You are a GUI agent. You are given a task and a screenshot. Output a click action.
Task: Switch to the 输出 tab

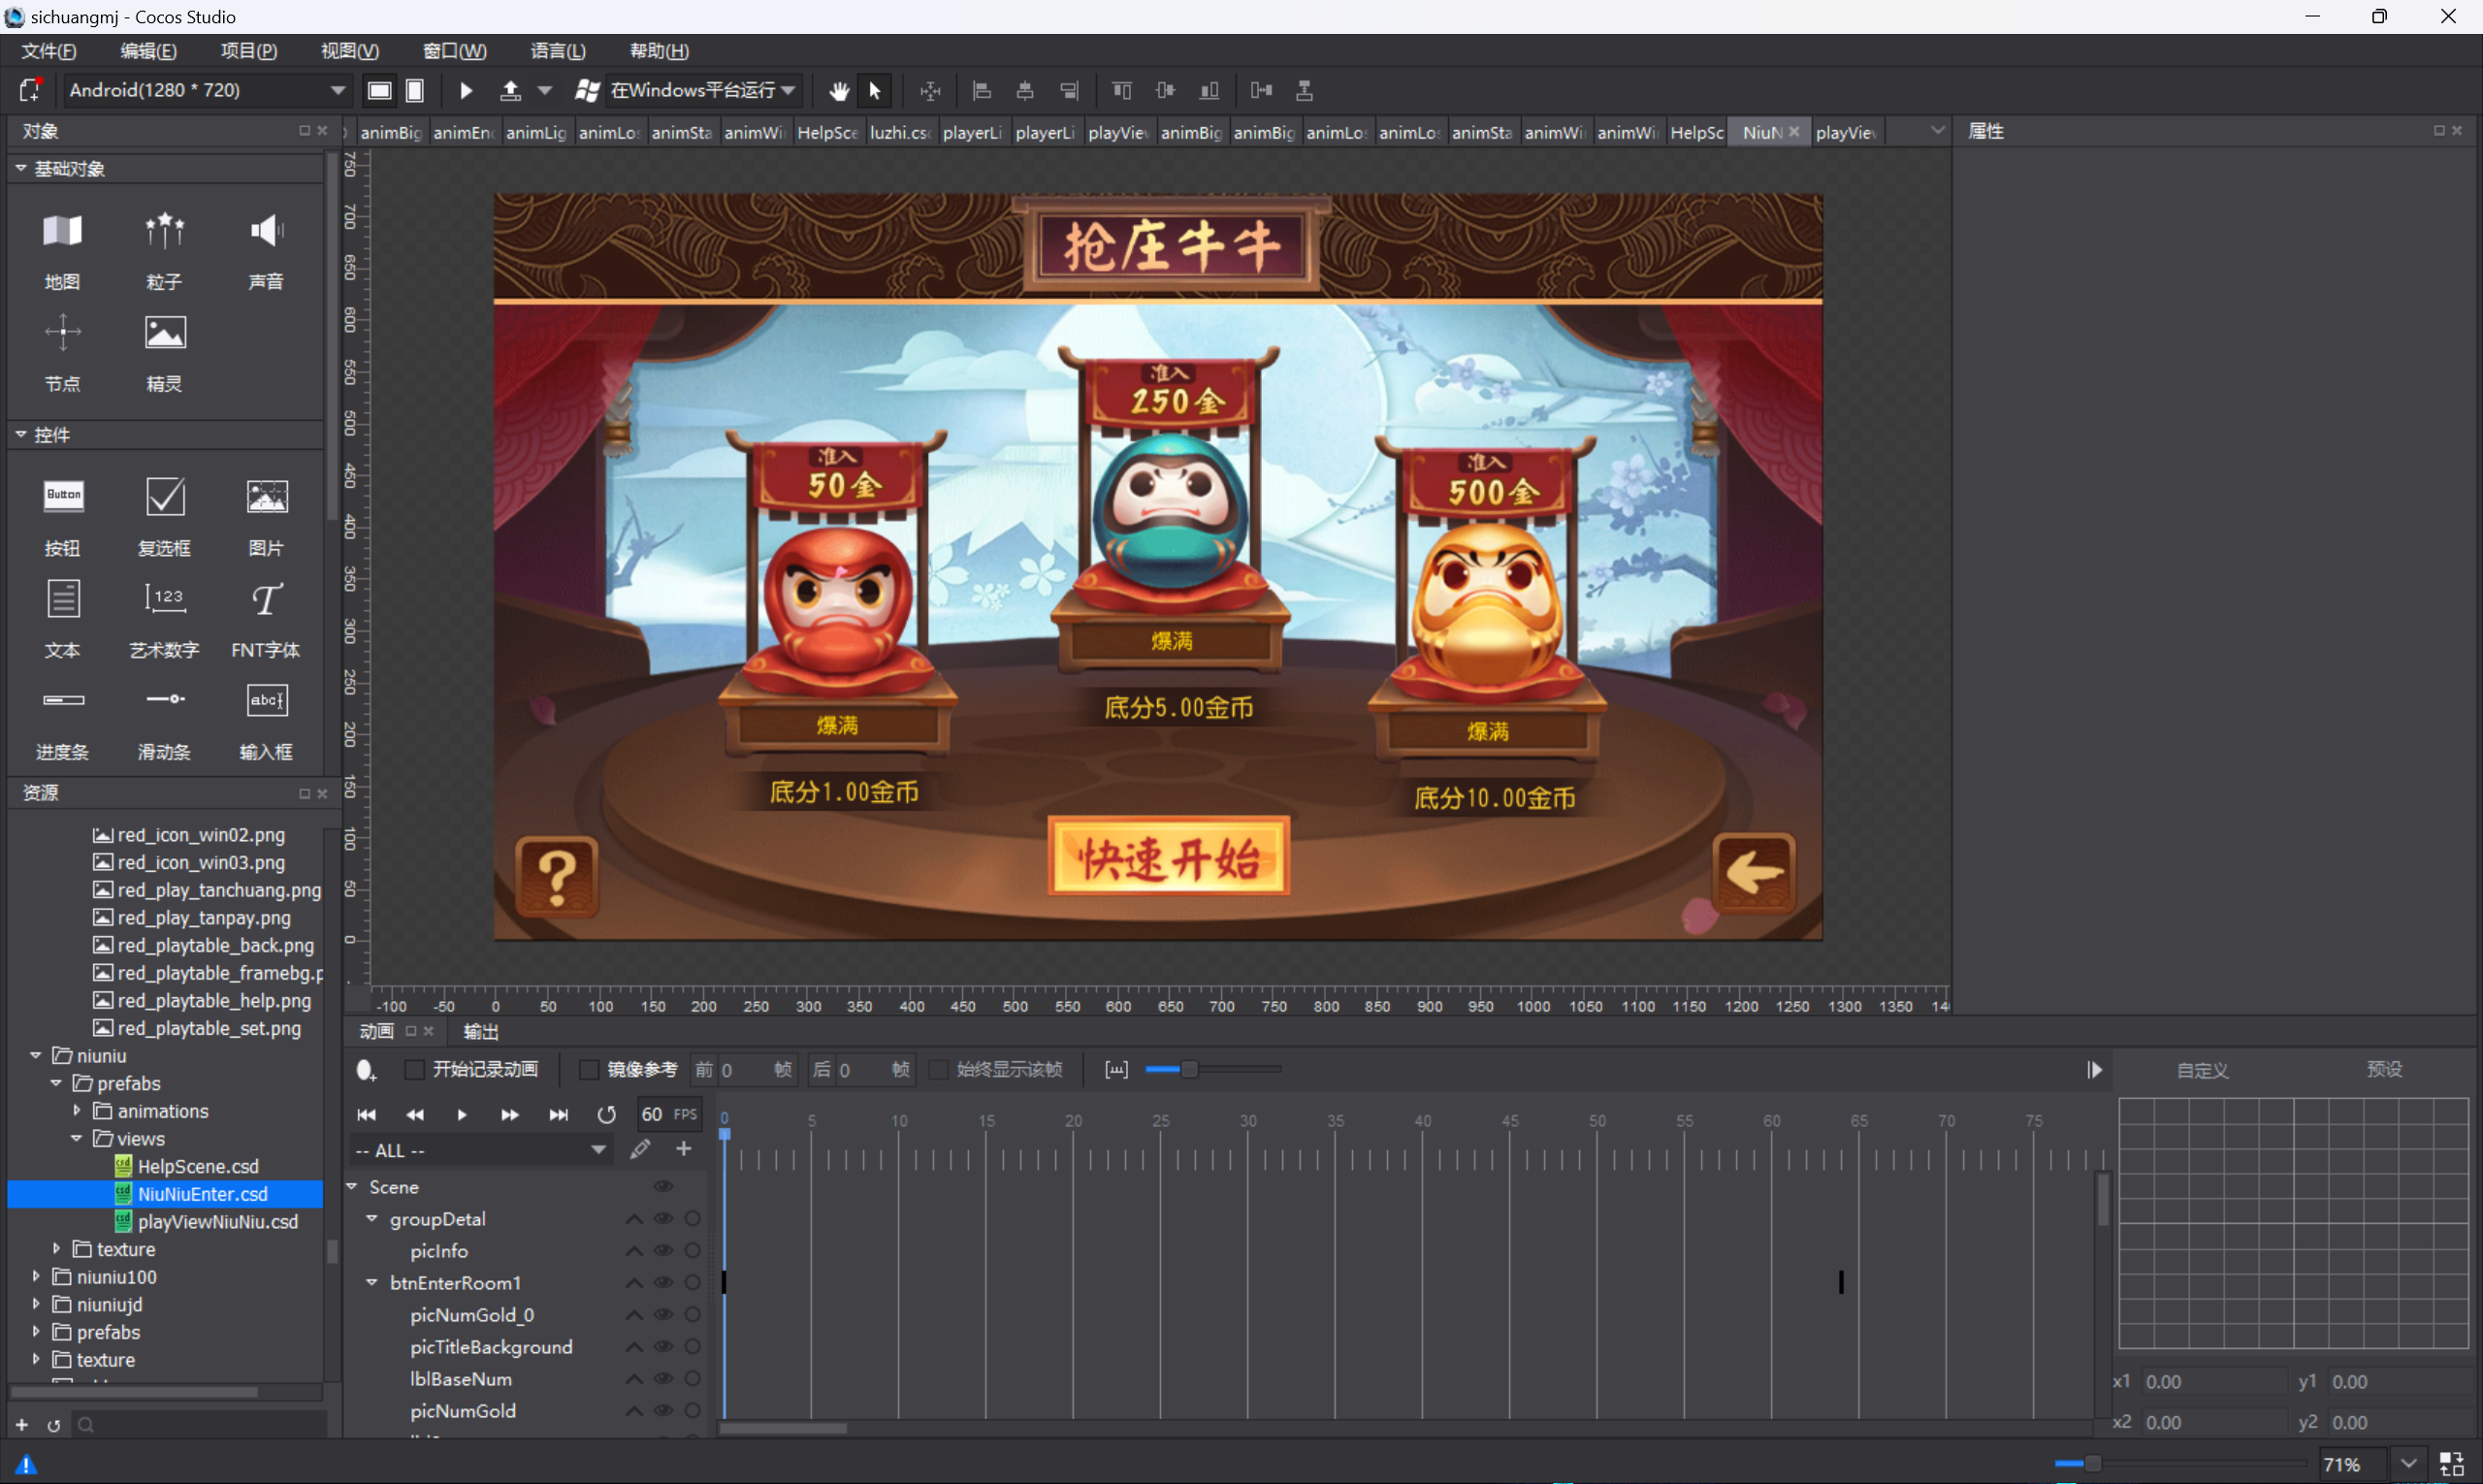pyautogui.click(x=481, y=1031)
